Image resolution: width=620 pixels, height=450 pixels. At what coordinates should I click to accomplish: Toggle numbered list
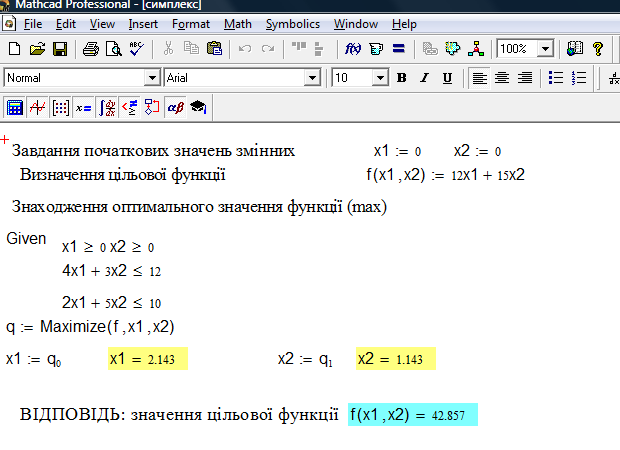(579, 78)
